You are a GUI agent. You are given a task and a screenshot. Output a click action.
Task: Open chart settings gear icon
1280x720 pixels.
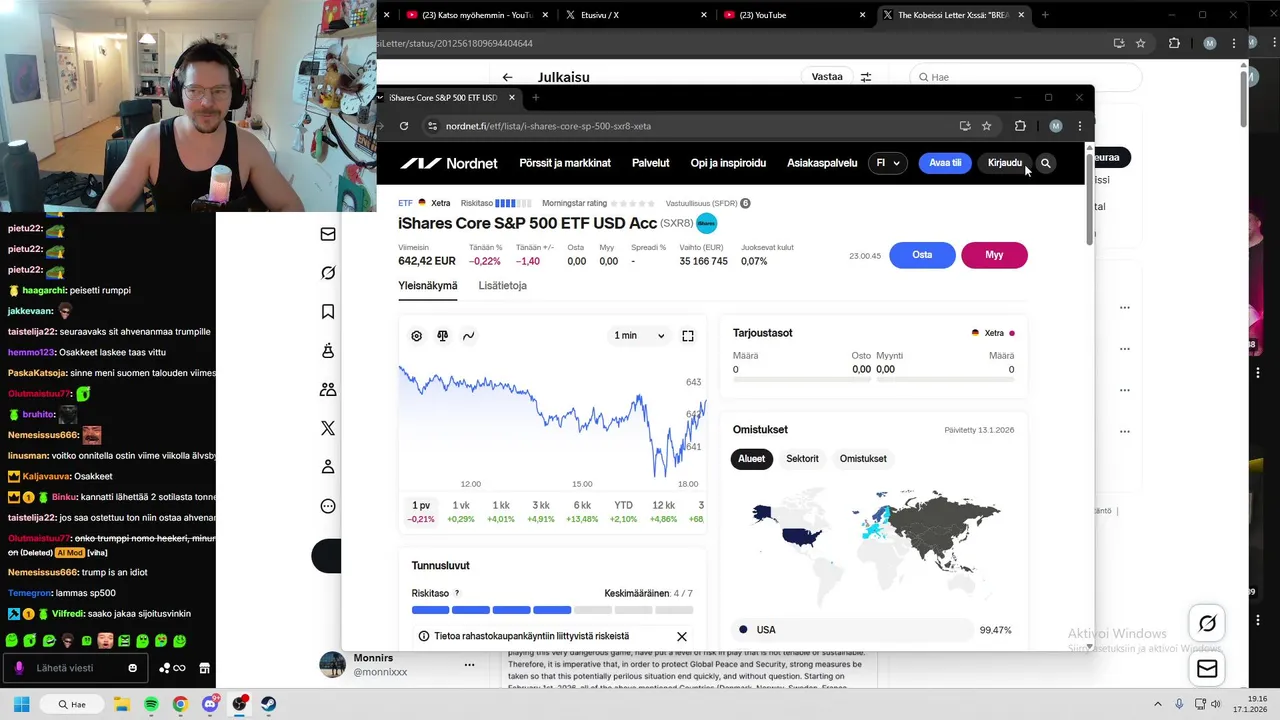[x=417, y=336]
